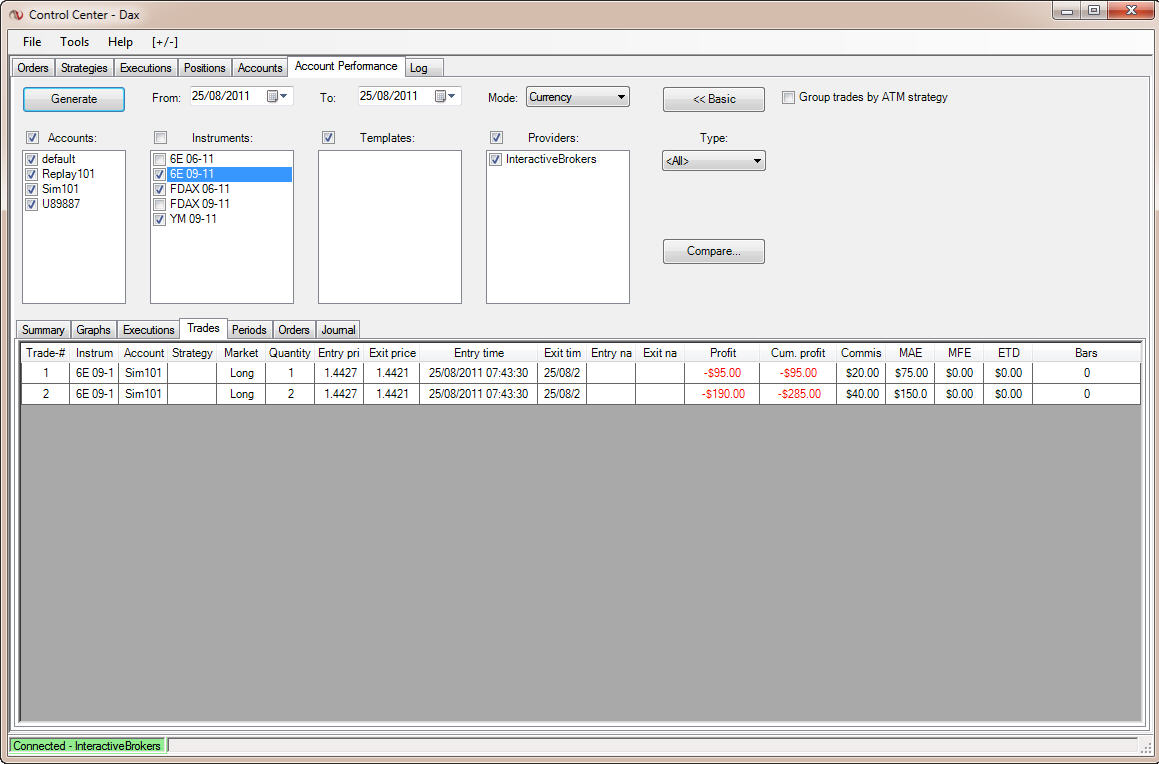Open the Graphs sub-tab
The image size is (1159, 764).
[x=93, y=330]
